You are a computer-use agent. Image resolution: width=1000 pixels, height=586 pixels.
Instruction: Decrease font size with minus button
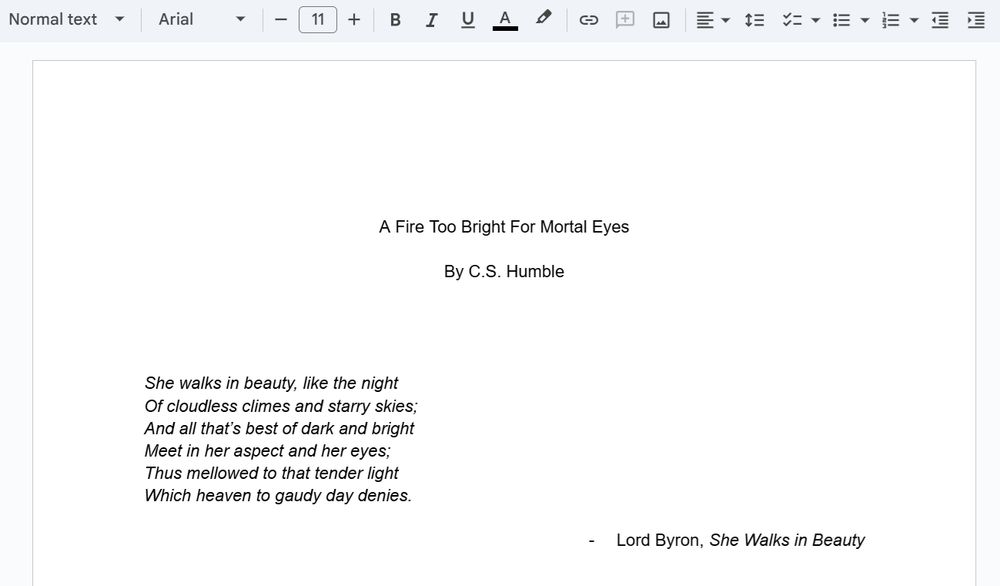pos(281,20)
